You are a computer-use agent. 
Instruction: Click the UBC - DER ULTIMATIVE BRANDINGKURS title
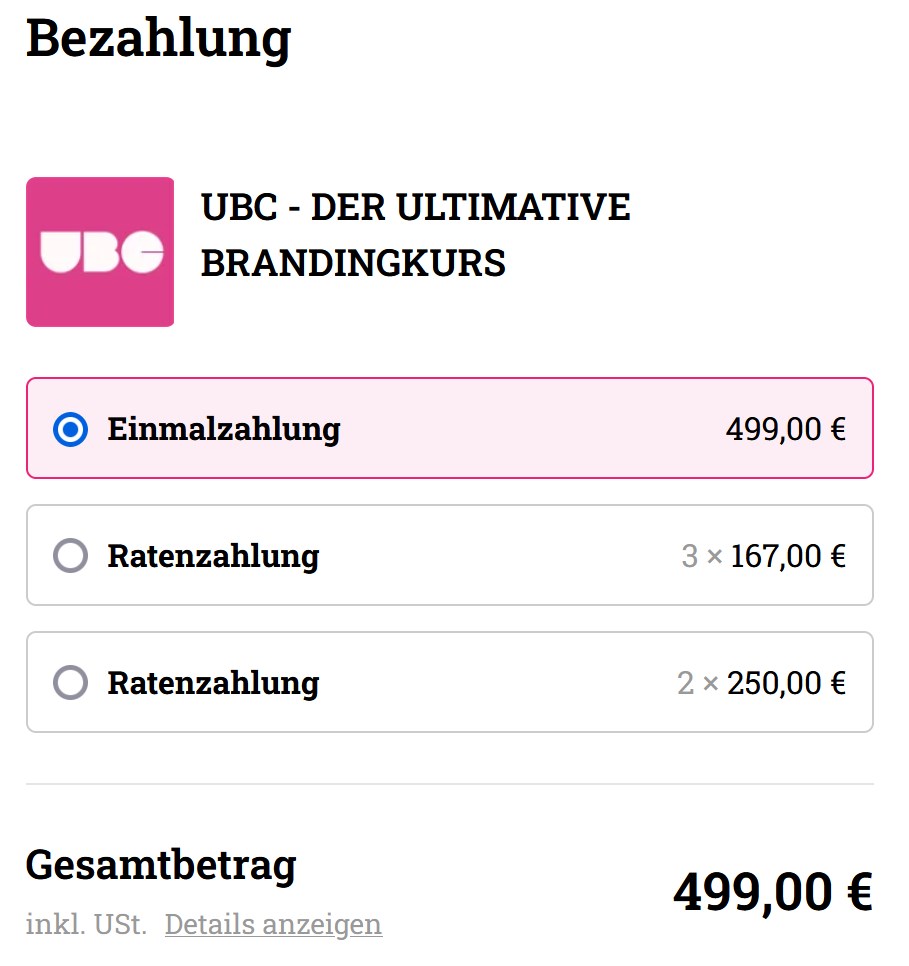click(x=415, y=235)
